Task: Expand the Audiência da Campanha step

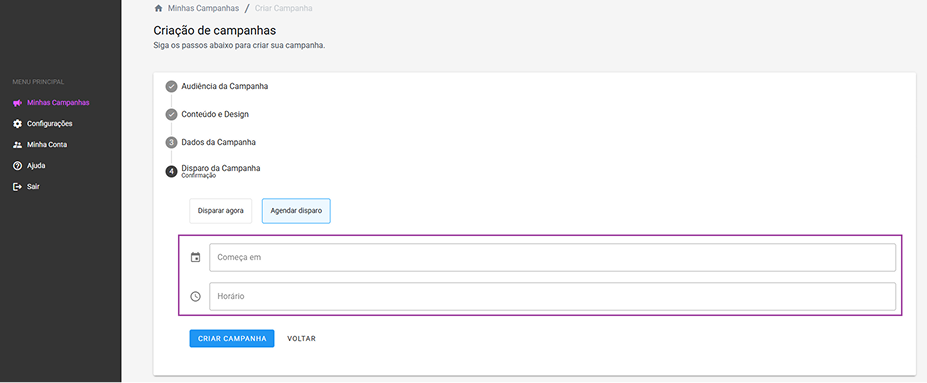Action: click(225, 86)
